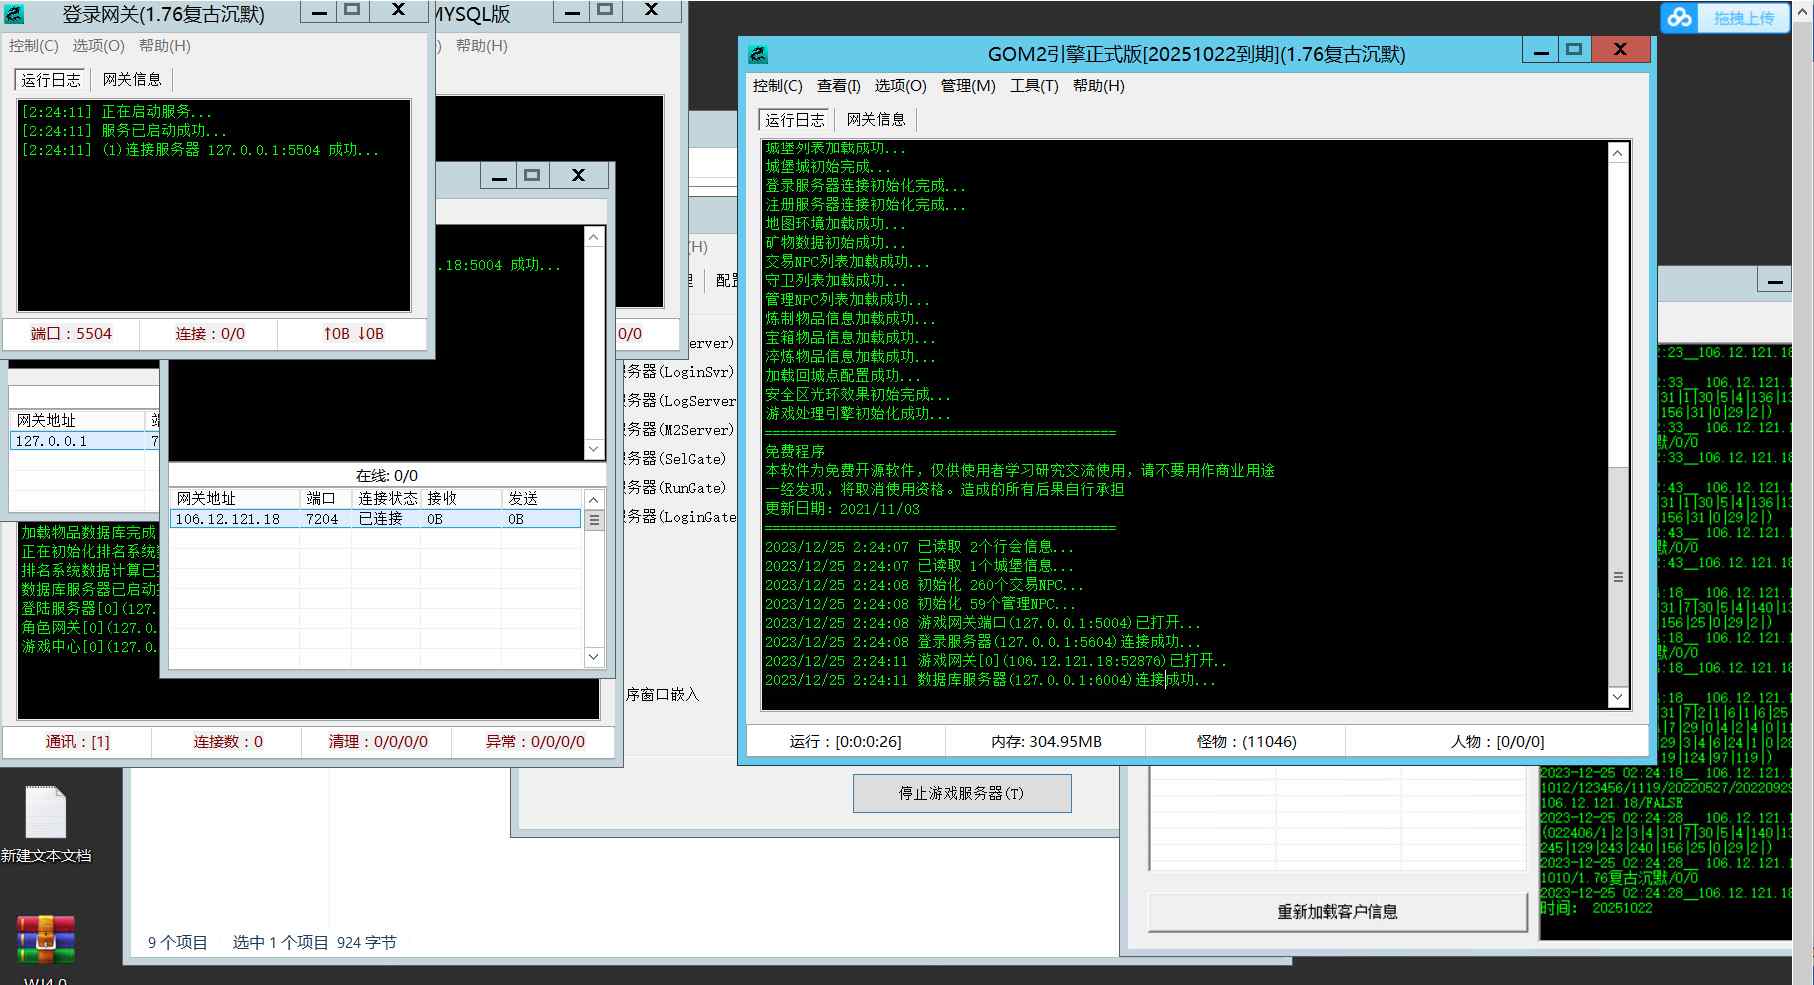This screenshot has width=1814, height=985.
Task: Switch to the 网关信息 tab in 登录网关 window
Action: (x=133, y=80)
